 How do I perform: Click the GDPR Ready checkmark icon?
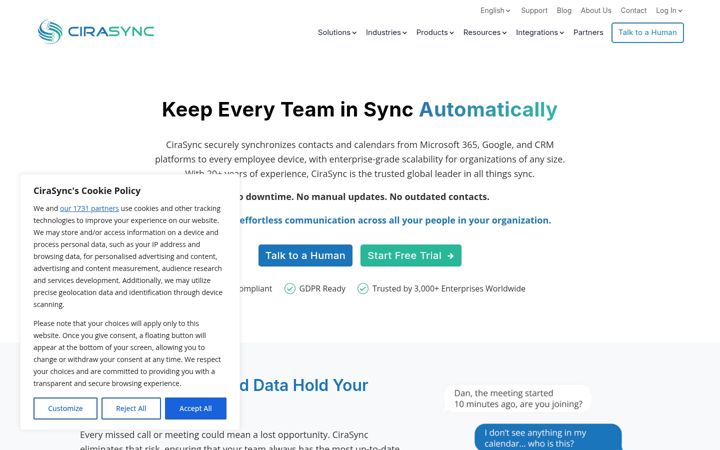click(290, 288)
